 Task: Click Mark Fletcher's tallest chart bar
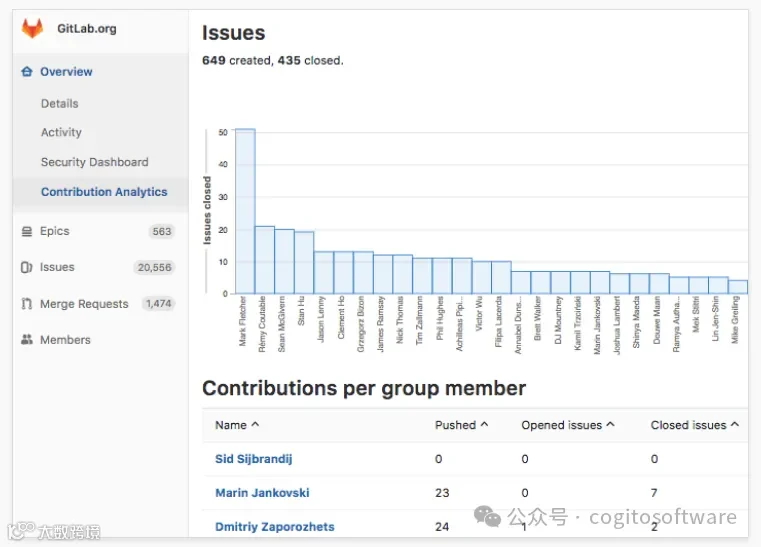(x=245, y=211)
